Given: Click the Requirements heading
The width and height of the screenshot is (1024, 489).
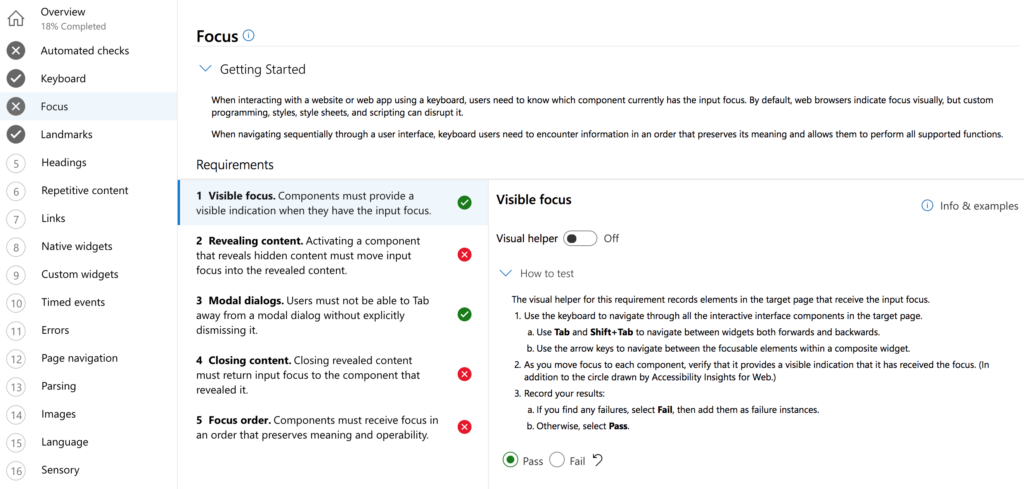Looking at the screenshot, I should [235, 165].
